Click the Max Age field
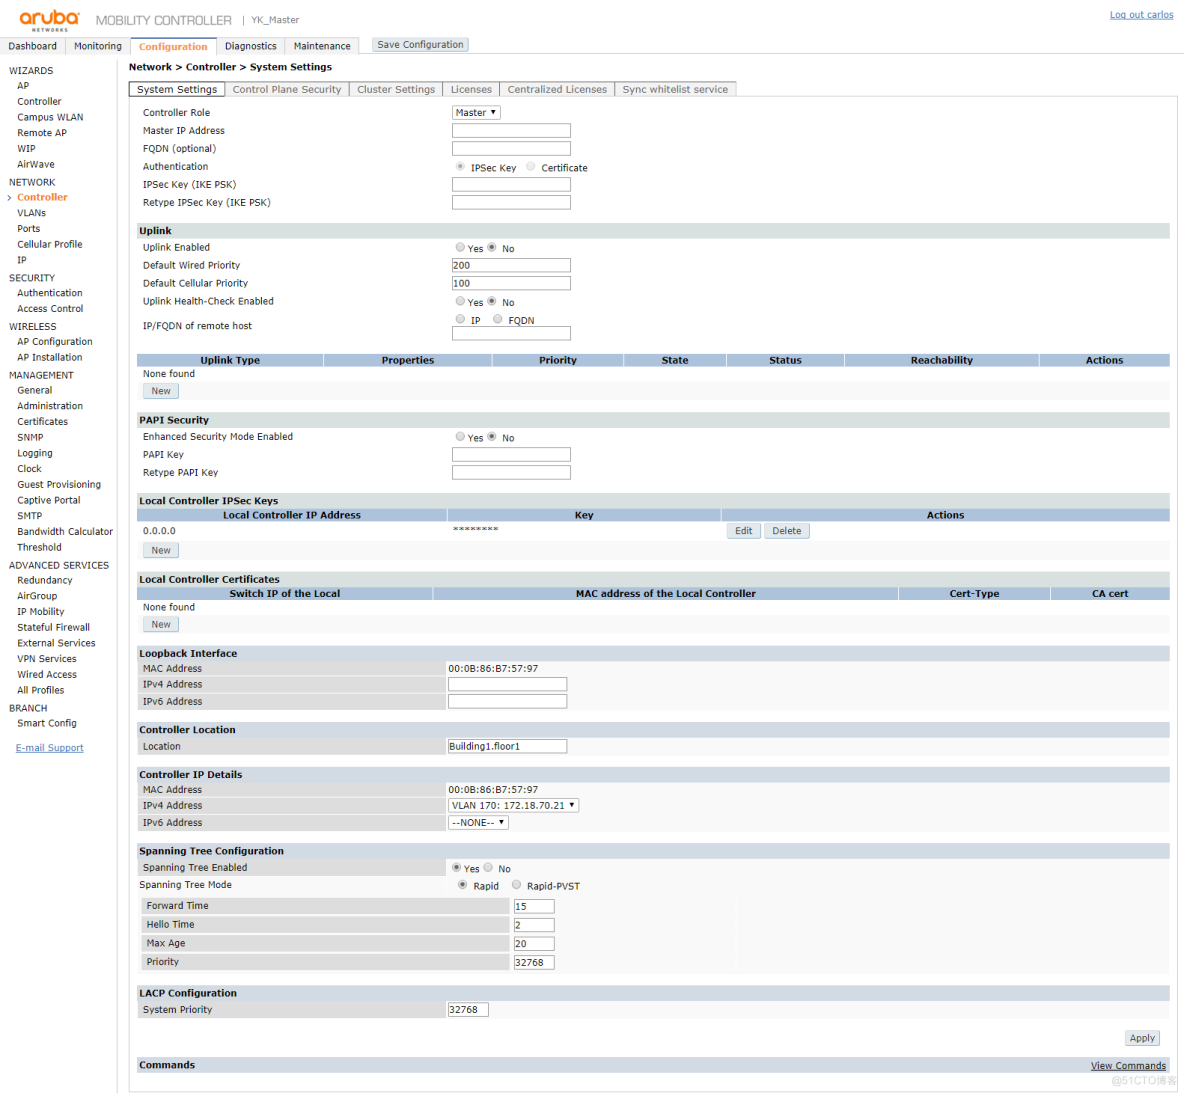Image resolution: width=1184 pixels, height=1093 pixels. tap(534, 944)
